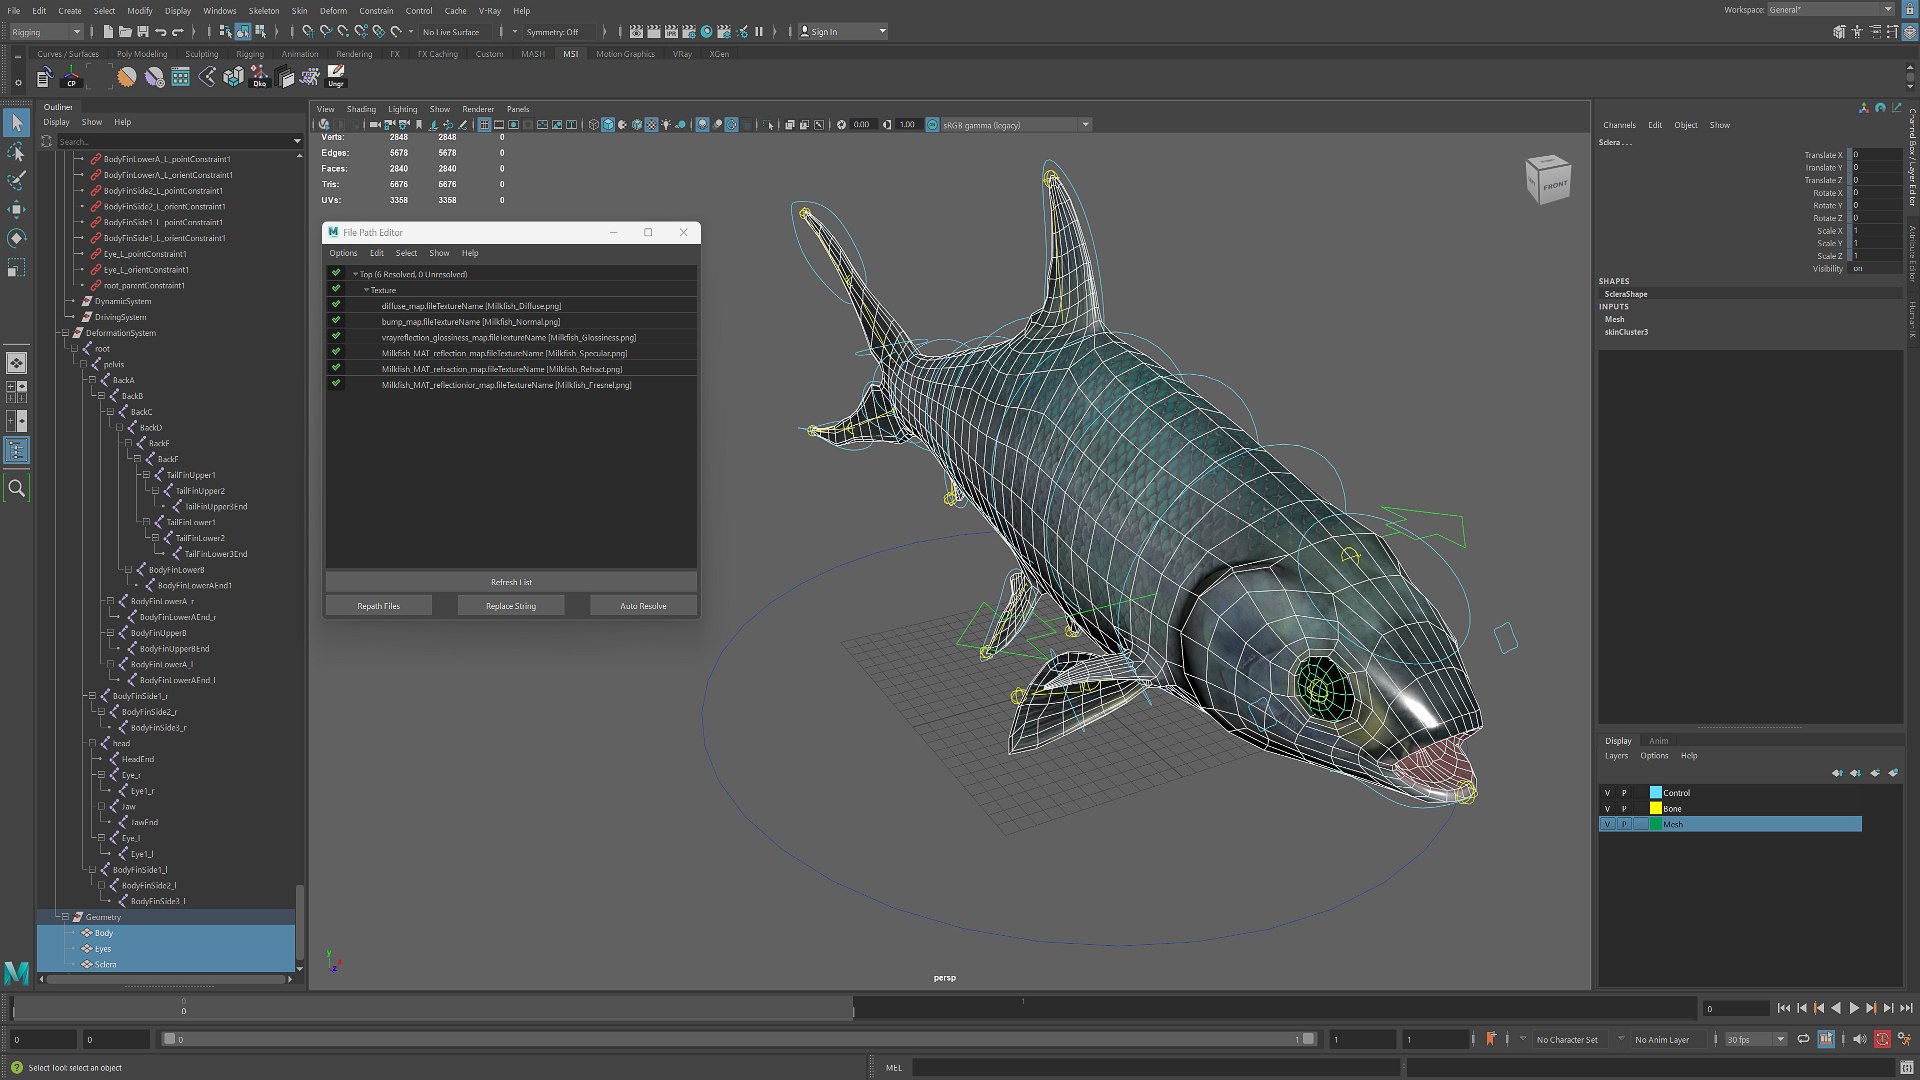This screenshot has width=1920, height=1080.
Task: Toggle the checkmark beside bump_map.fileTextureName row
Action: click(x=336, y=321)
